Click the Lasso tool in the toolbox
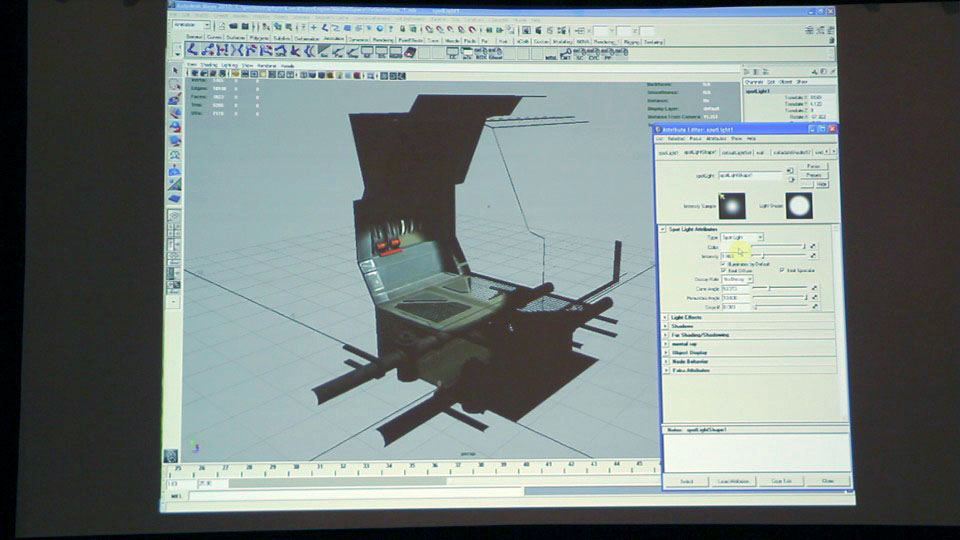The image size is (960, 540). (174, 85)
